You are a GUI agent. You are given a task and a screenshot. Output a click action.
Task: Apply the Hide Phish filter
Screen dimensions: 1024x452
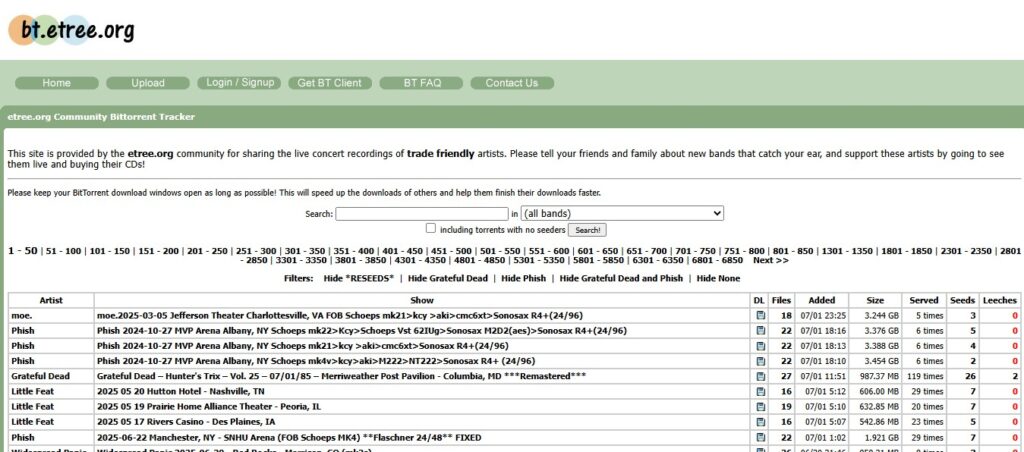(524, 278)
